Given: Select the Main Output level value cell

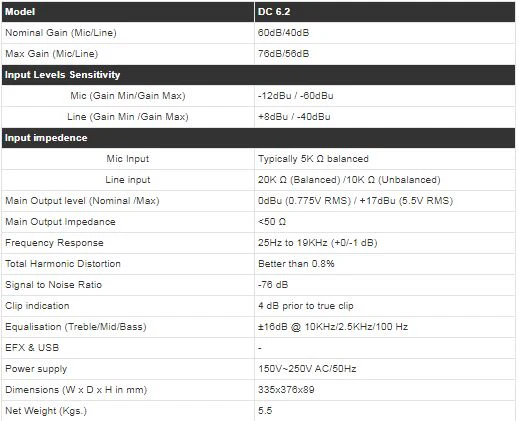Looking at the screenshot, I should (385, 201).
